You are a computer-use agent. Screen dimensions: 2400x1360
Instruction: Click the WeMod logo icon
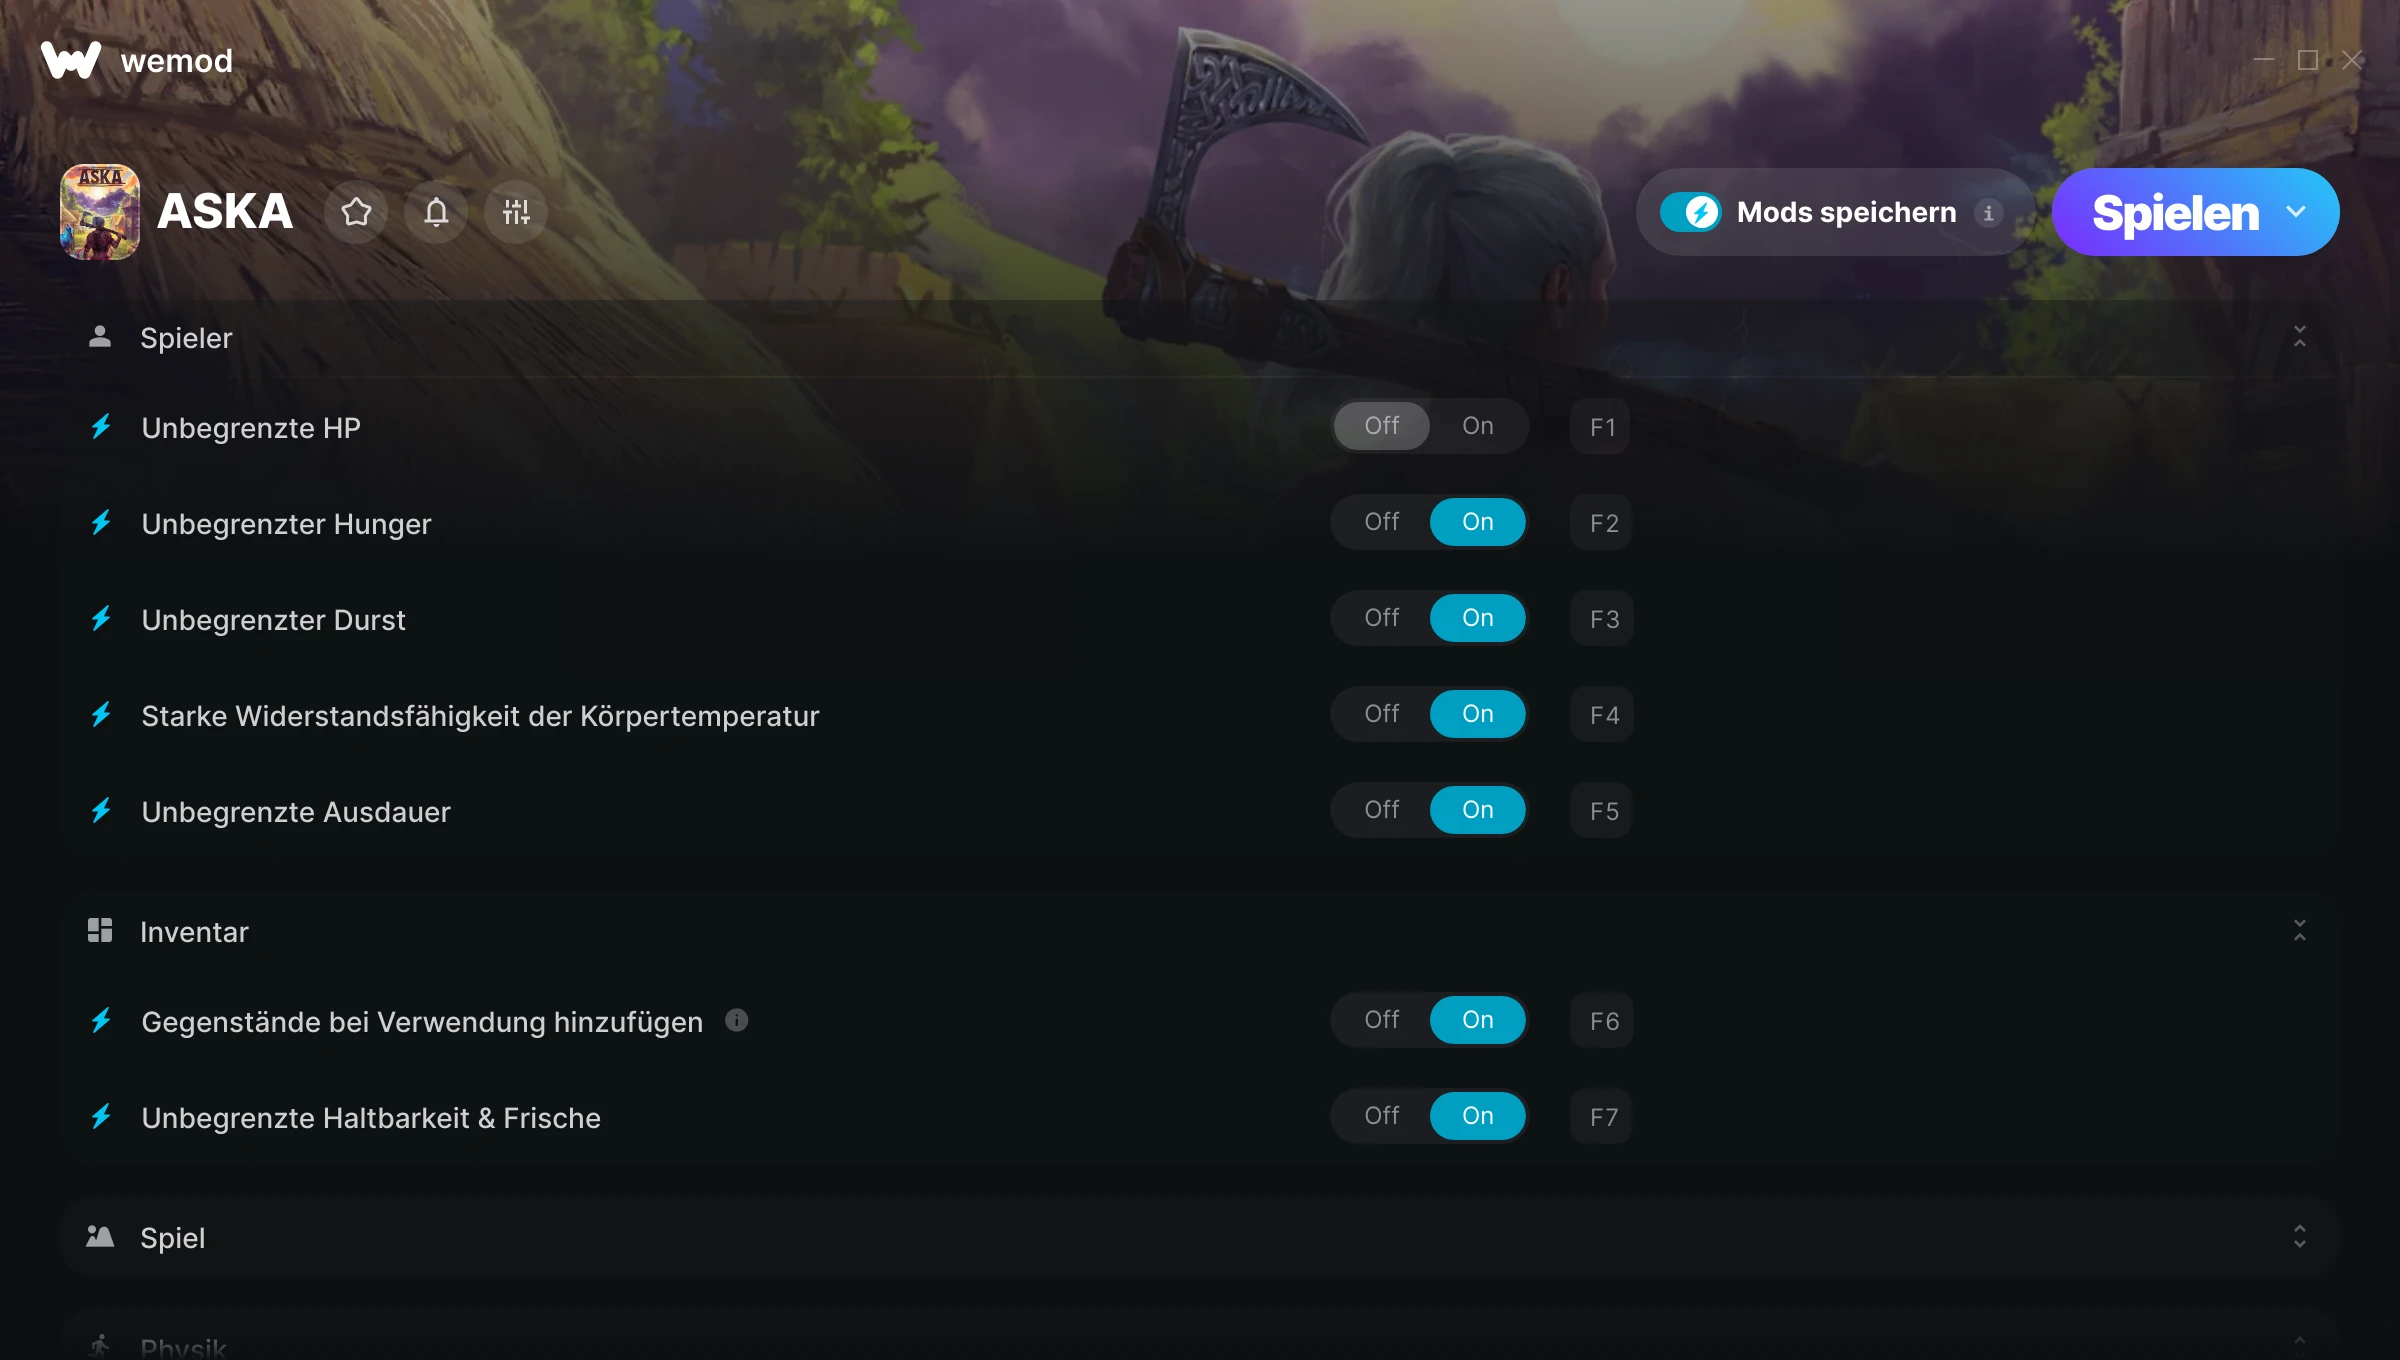pyautogui.click(x=71, y=60)
